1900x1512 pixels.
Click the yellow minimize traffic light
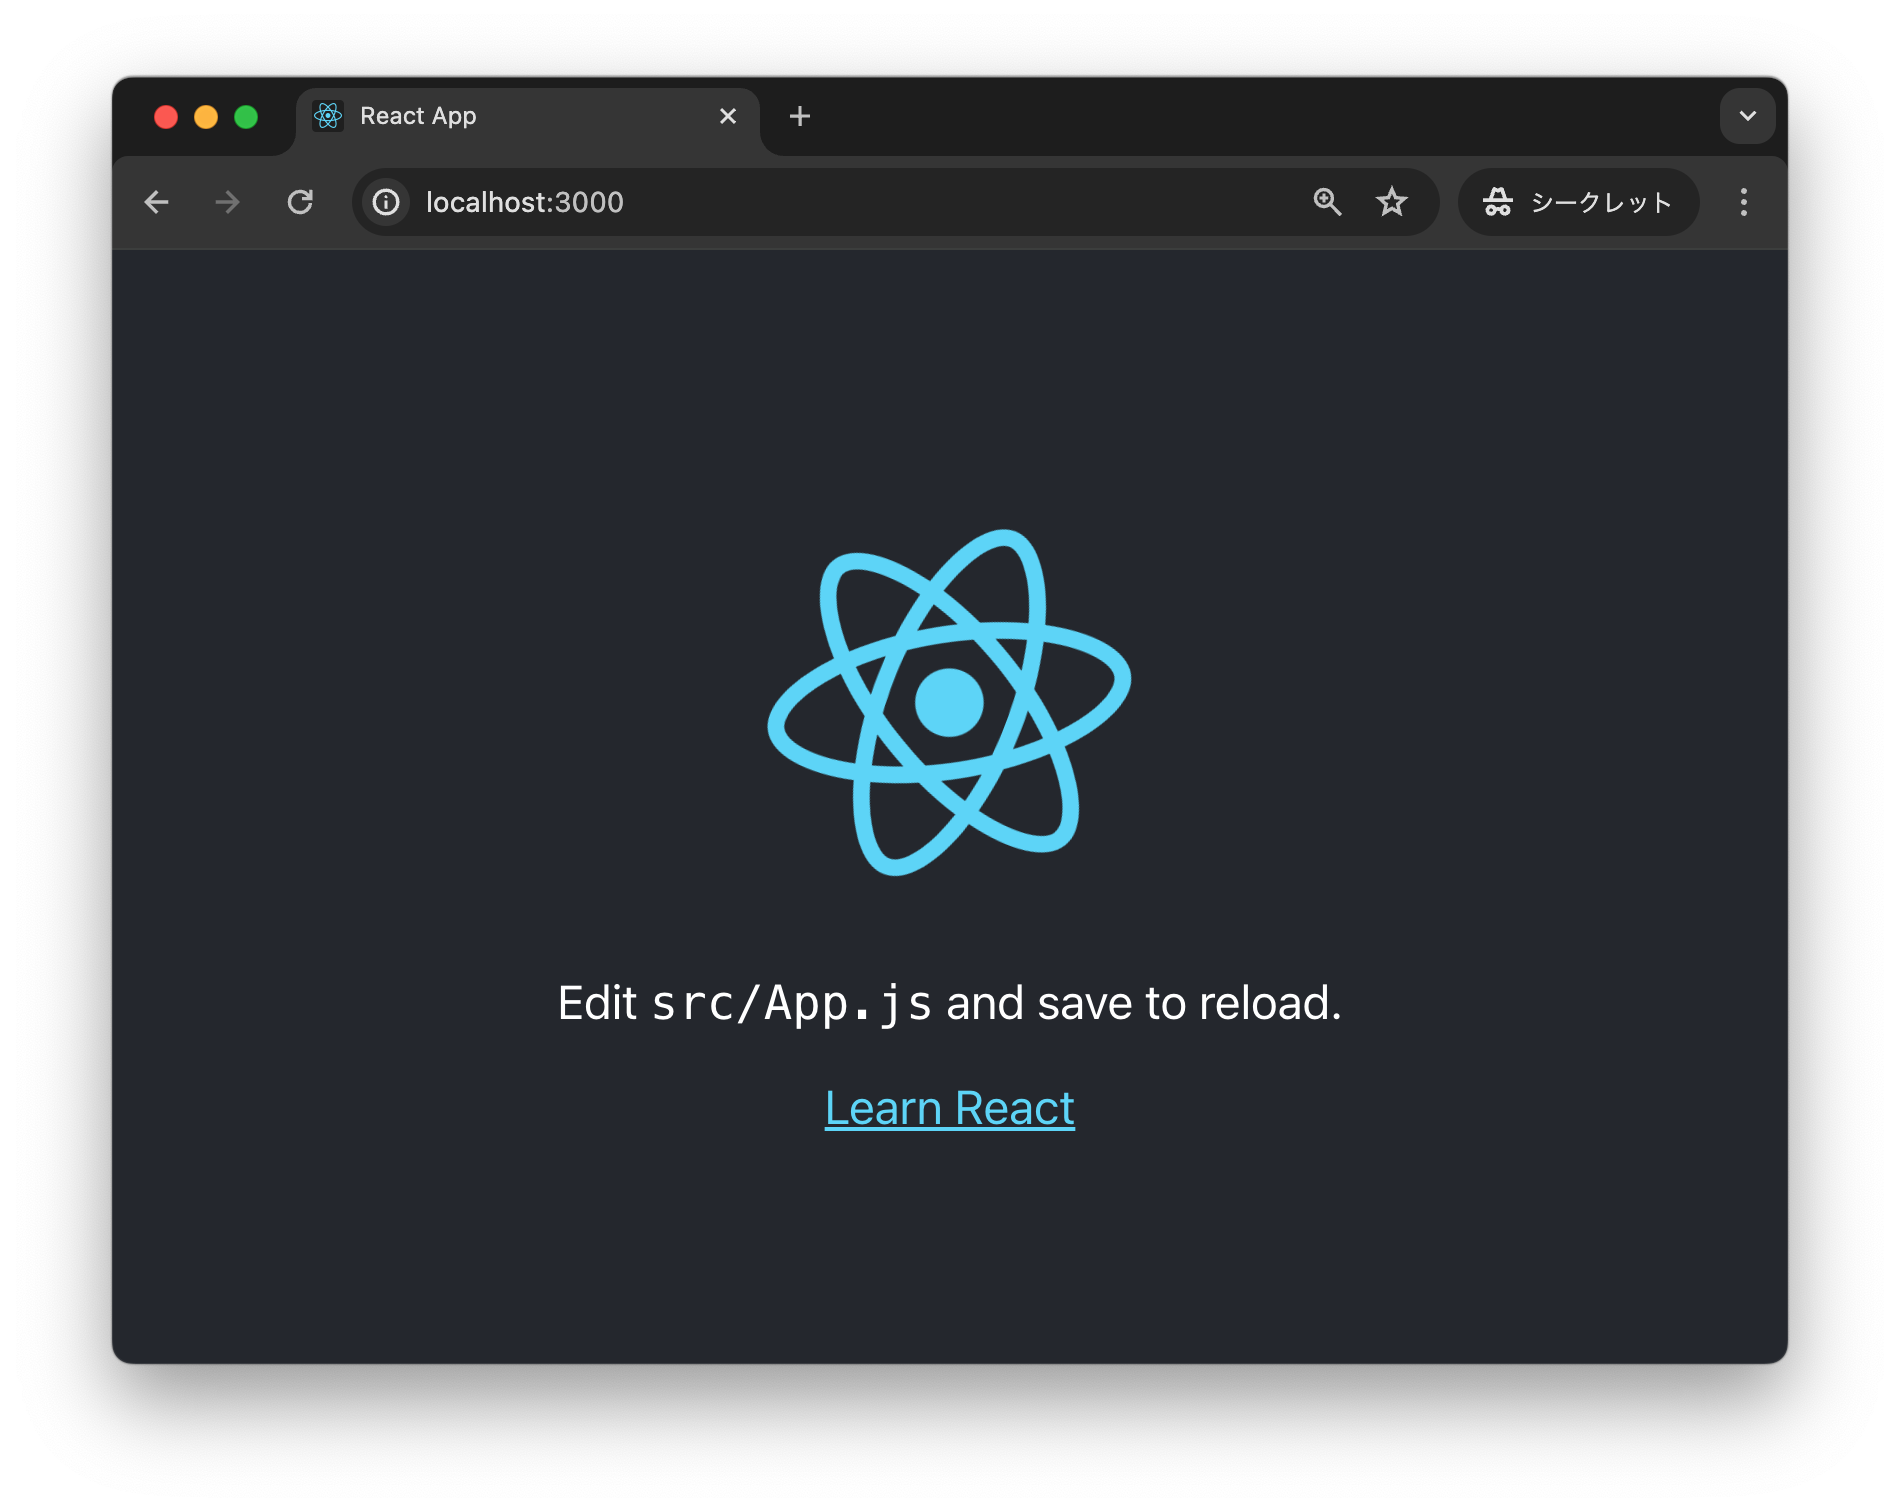point(206,116)
